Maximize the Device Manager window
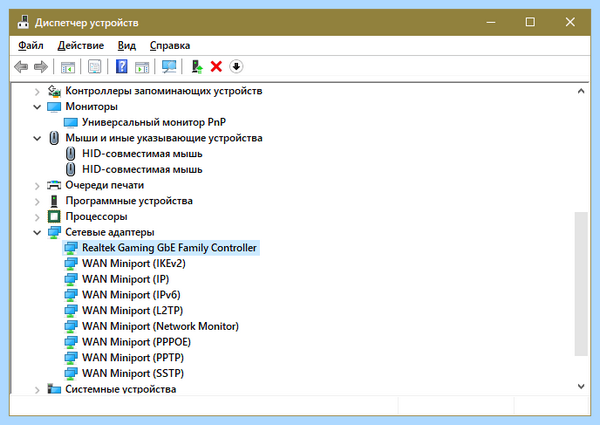This screenshot has width=600, height=425. (x=530, y=22)
